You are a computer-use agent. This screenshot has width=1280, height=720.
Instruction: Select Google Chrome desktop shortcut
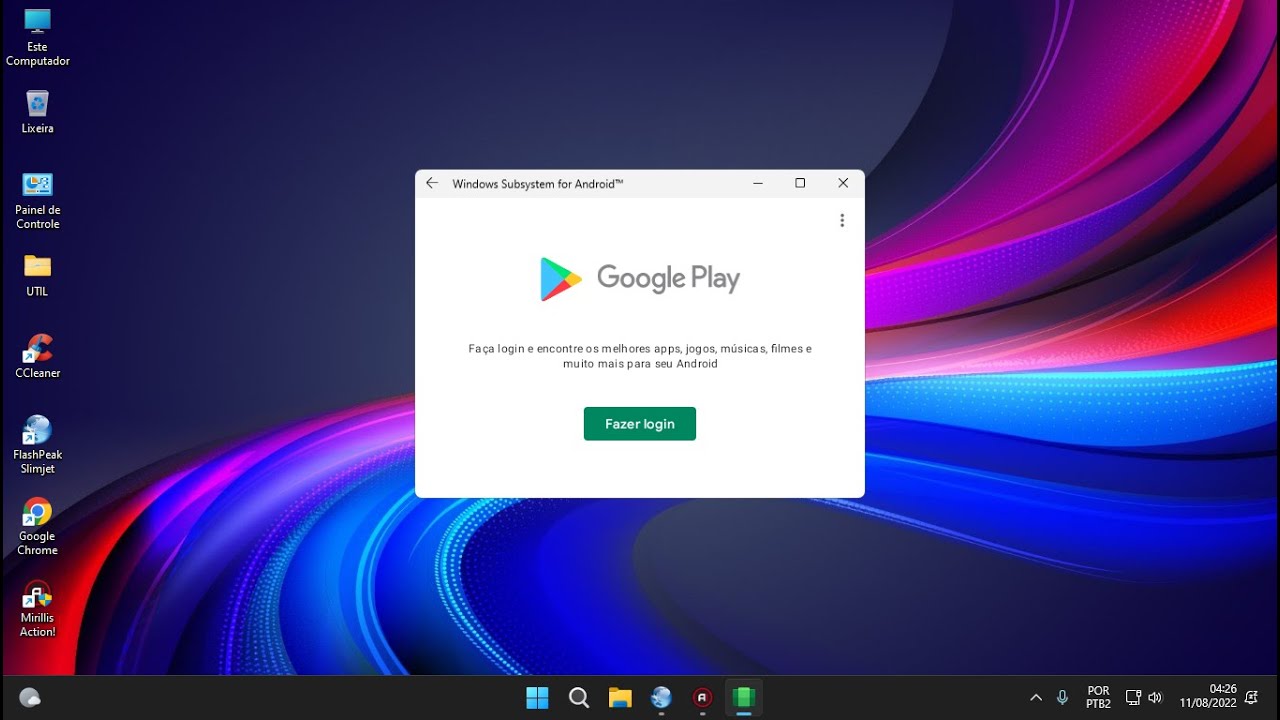38,527
